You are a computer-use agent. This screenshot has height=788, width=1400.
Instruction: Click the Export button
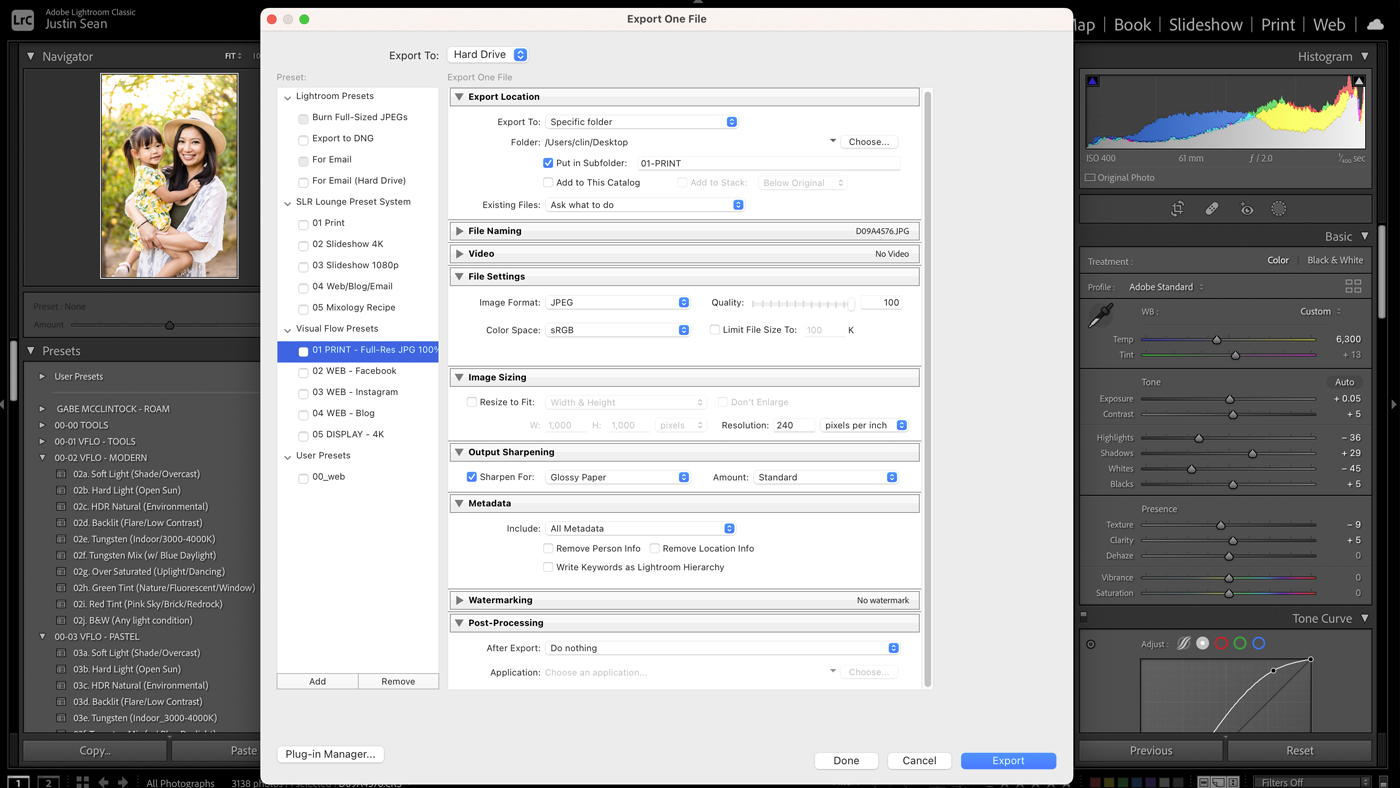[1008, 760]
